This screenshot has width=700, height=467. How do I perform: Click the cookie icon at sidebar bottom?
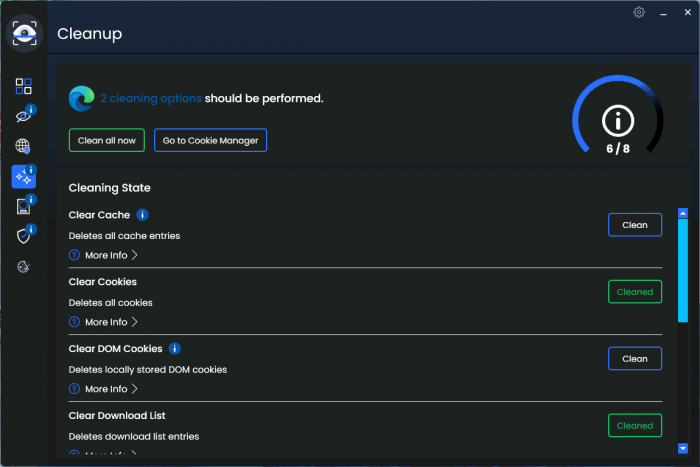(x=23, y=266)
